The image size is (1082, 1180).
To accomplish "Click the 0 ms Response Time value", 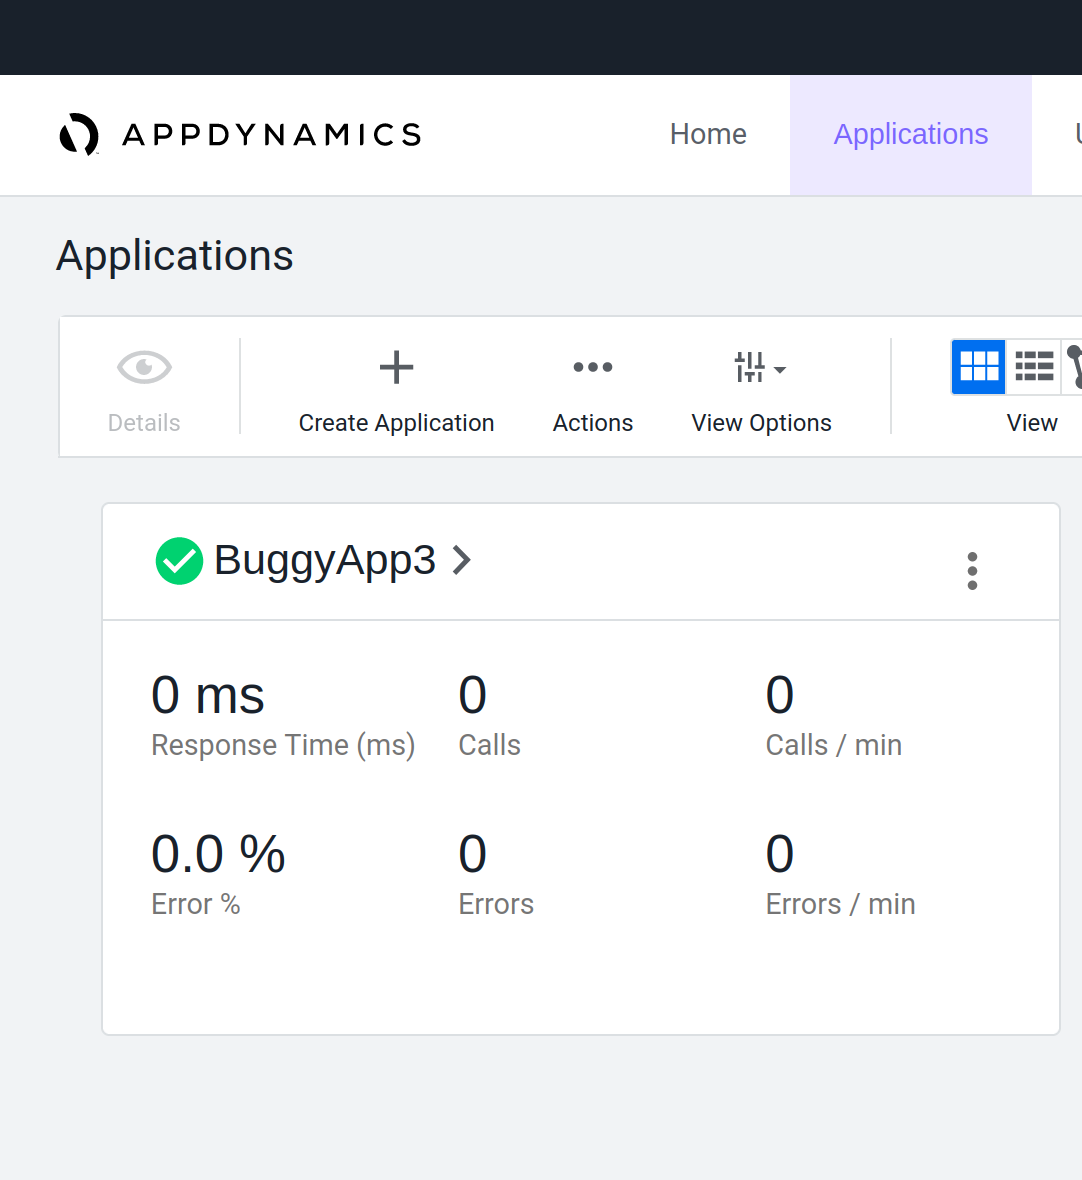I will point(208,694).
